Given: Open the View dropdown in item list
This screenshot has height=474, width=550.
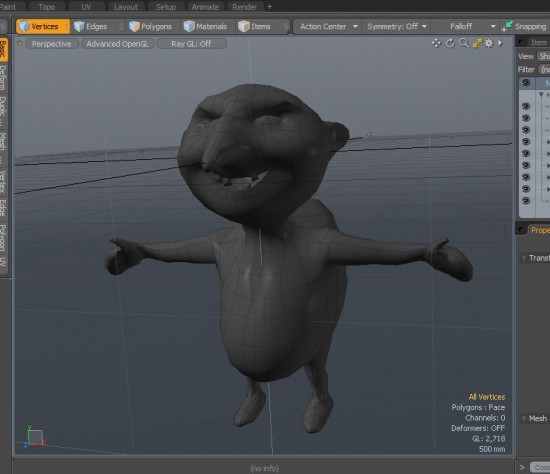Looking at the screenshot, I should [544, 56].
